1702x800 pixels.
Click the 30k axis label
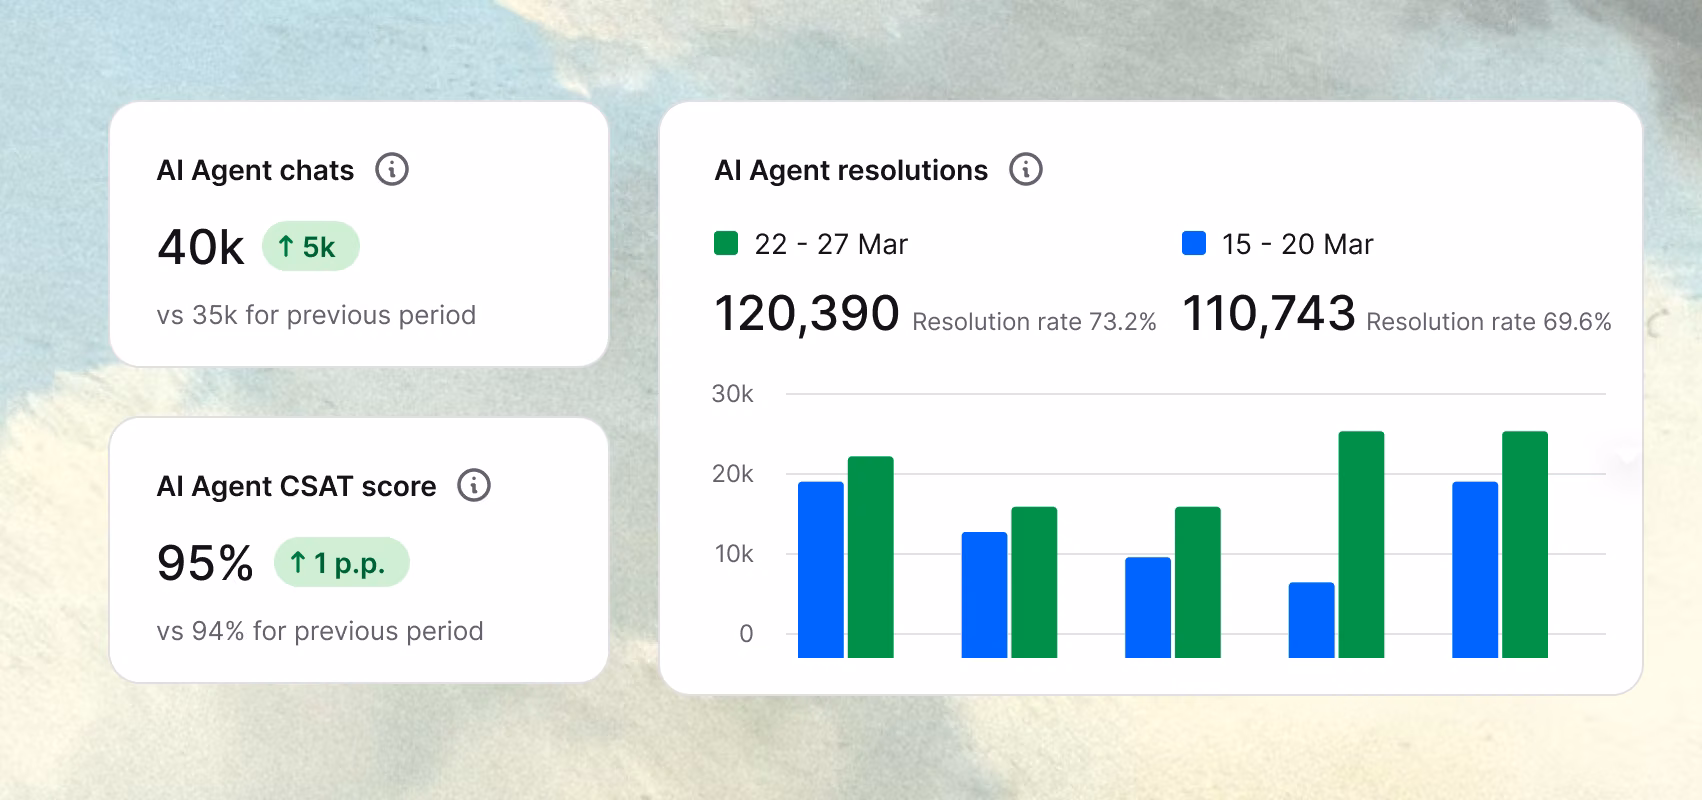pos(732,394)
